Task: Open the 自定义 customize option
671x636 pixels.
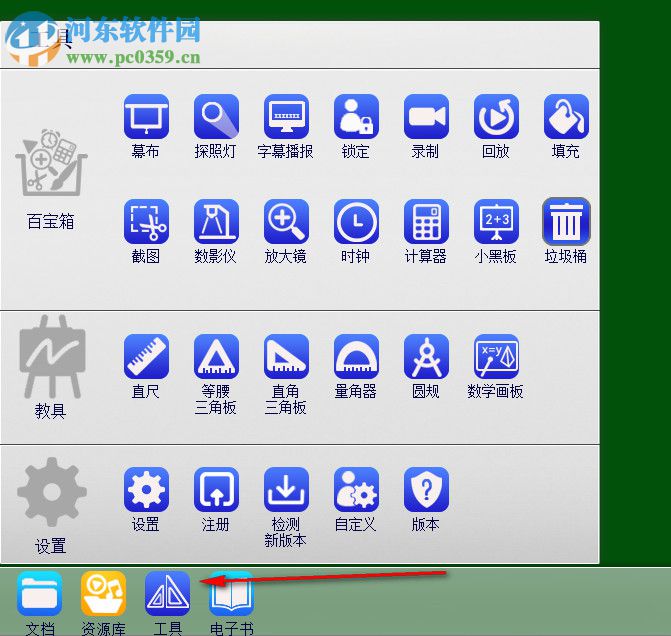Action: click(356, 490)
